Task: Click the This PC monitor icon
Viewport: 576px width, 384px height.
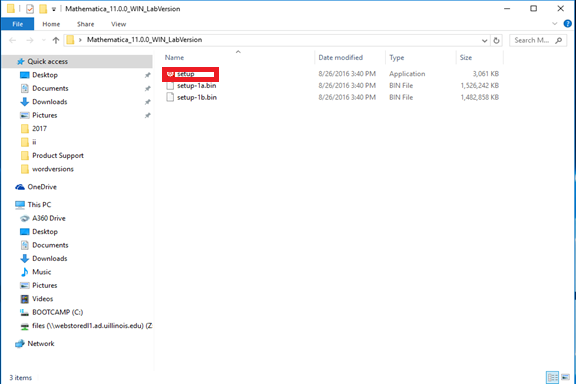Action: pyautogui.click(x=20, y=205)
